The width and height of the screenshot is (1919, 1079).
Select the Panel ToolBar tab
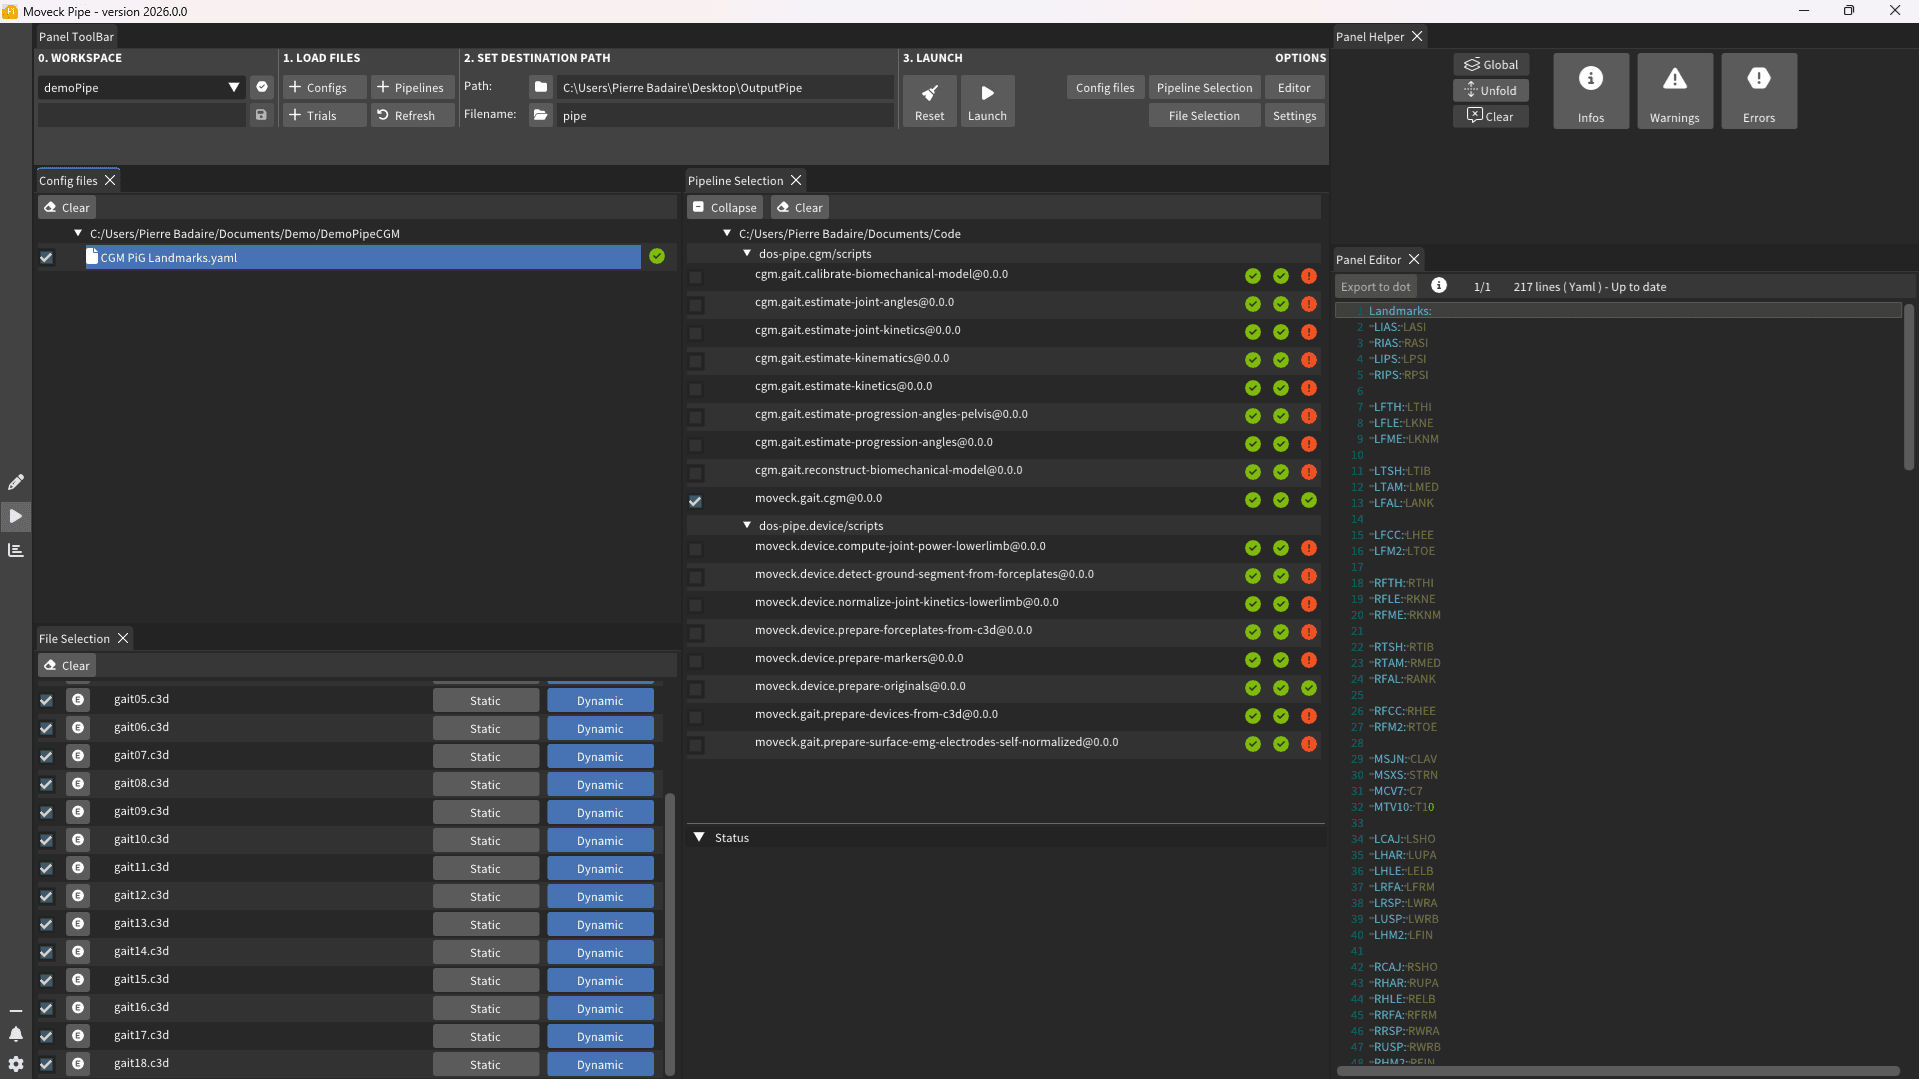tap(76, 36)
